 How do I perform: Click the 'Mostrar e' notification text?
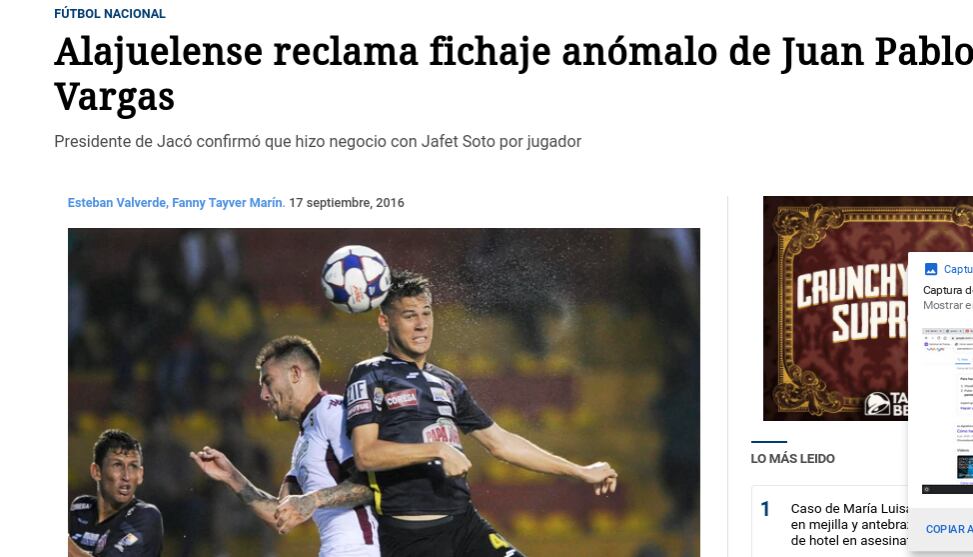click(948, 305)
